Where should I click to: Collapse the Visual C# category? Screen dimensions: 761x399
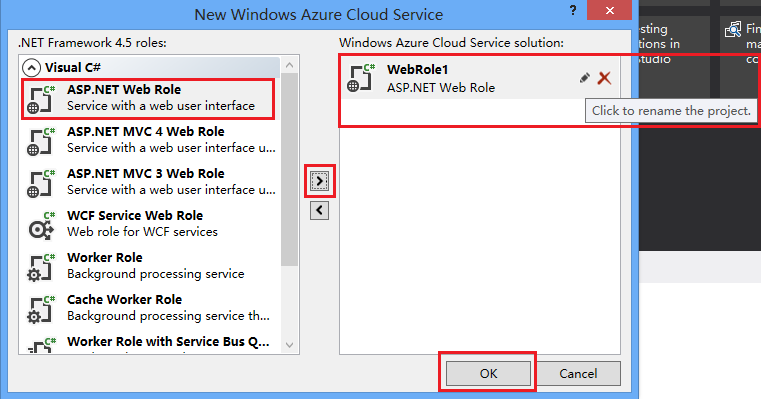pyautogui.click(x=32, y=67)
